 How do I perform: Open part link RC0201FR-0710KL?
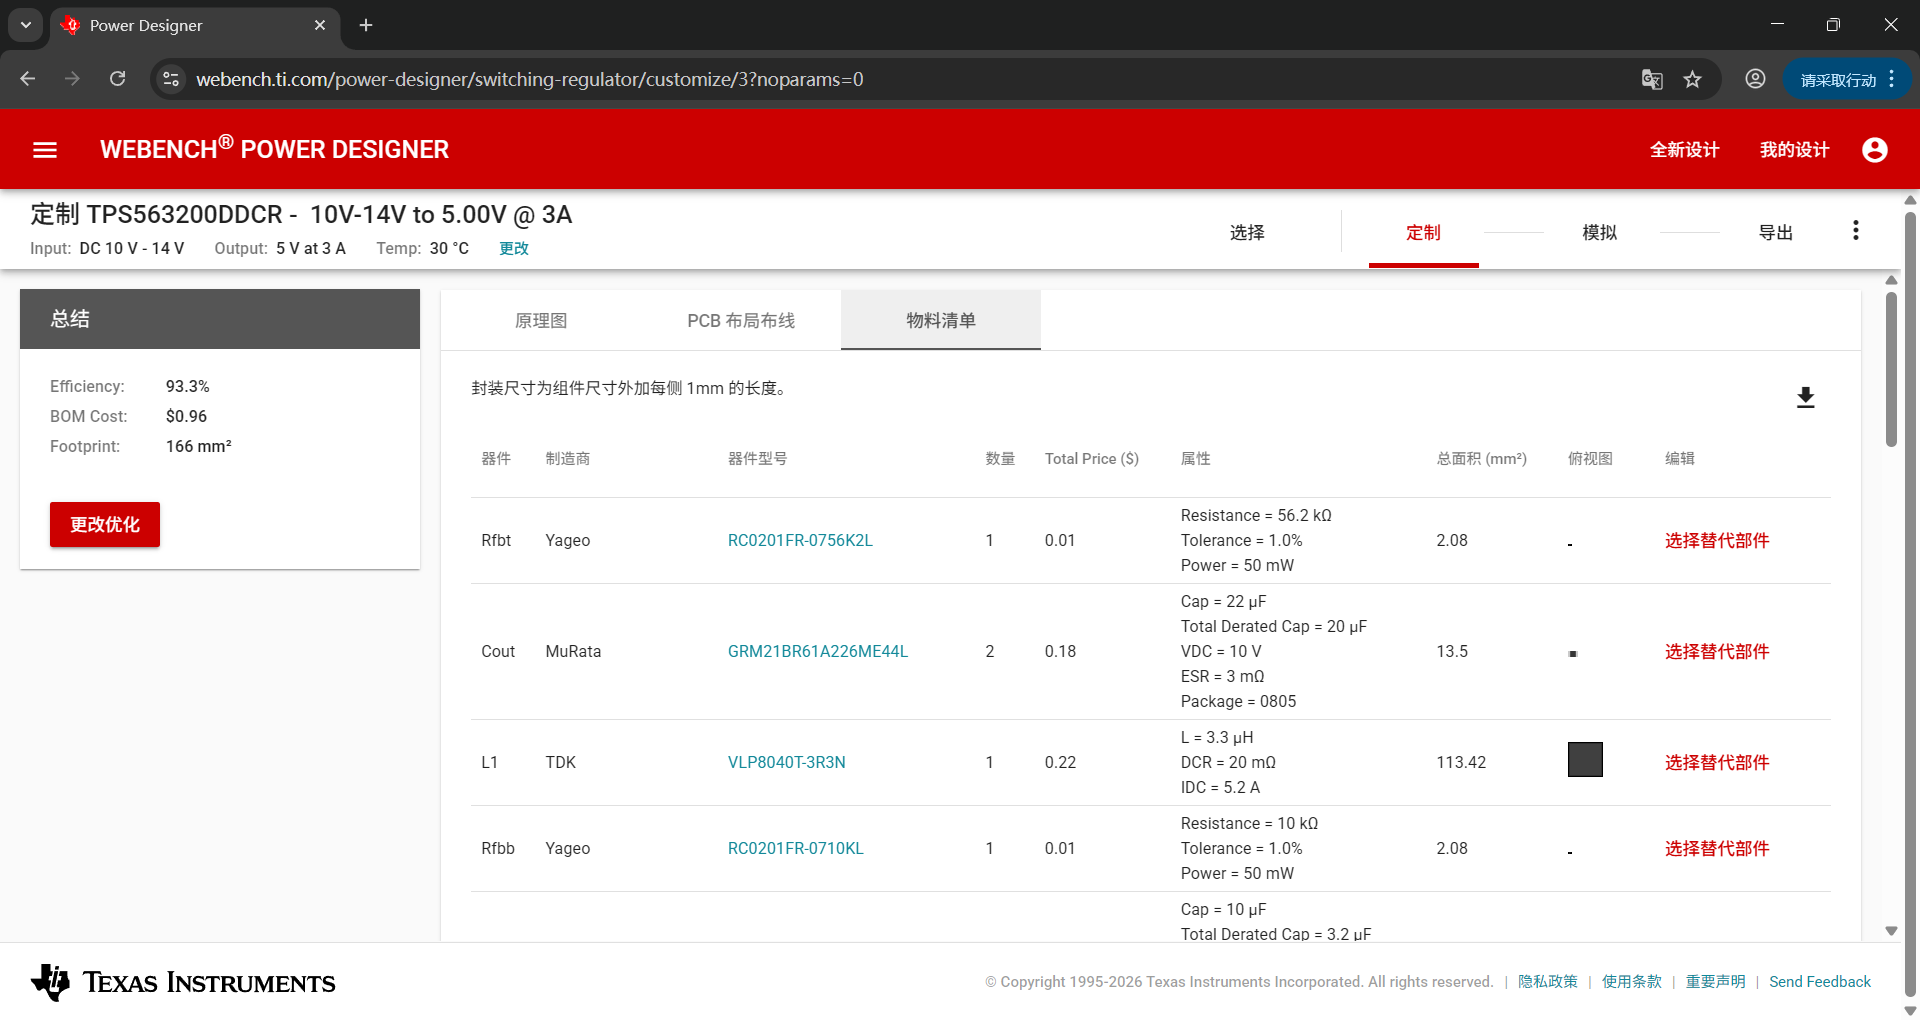(x=796, y=848)
